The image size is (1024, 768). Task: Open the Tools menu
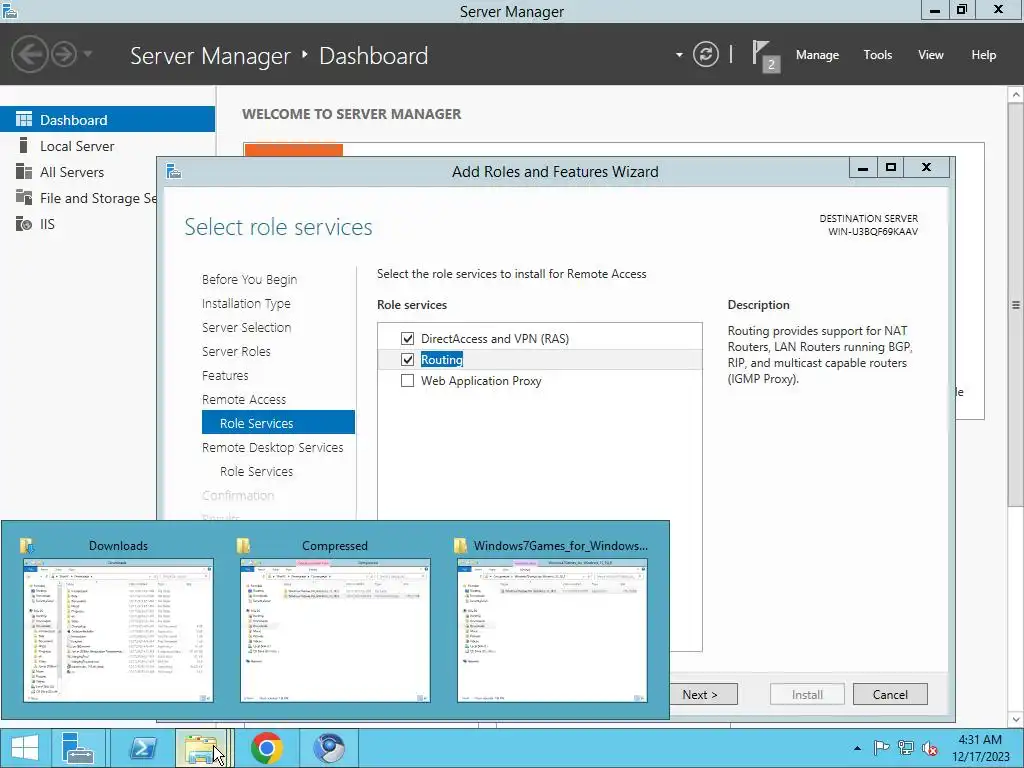(x=878, y=55)
